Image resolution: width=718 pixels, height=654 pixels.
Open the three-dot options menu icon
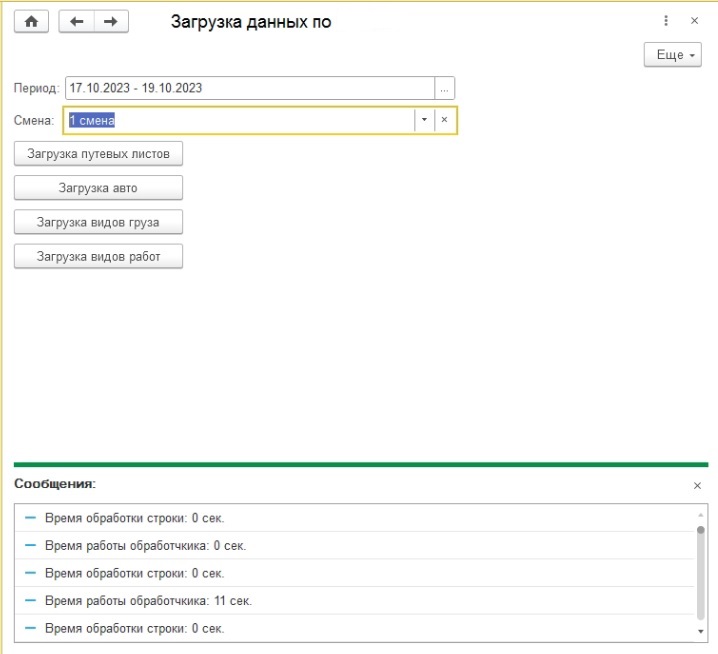(x=666, y=21)
